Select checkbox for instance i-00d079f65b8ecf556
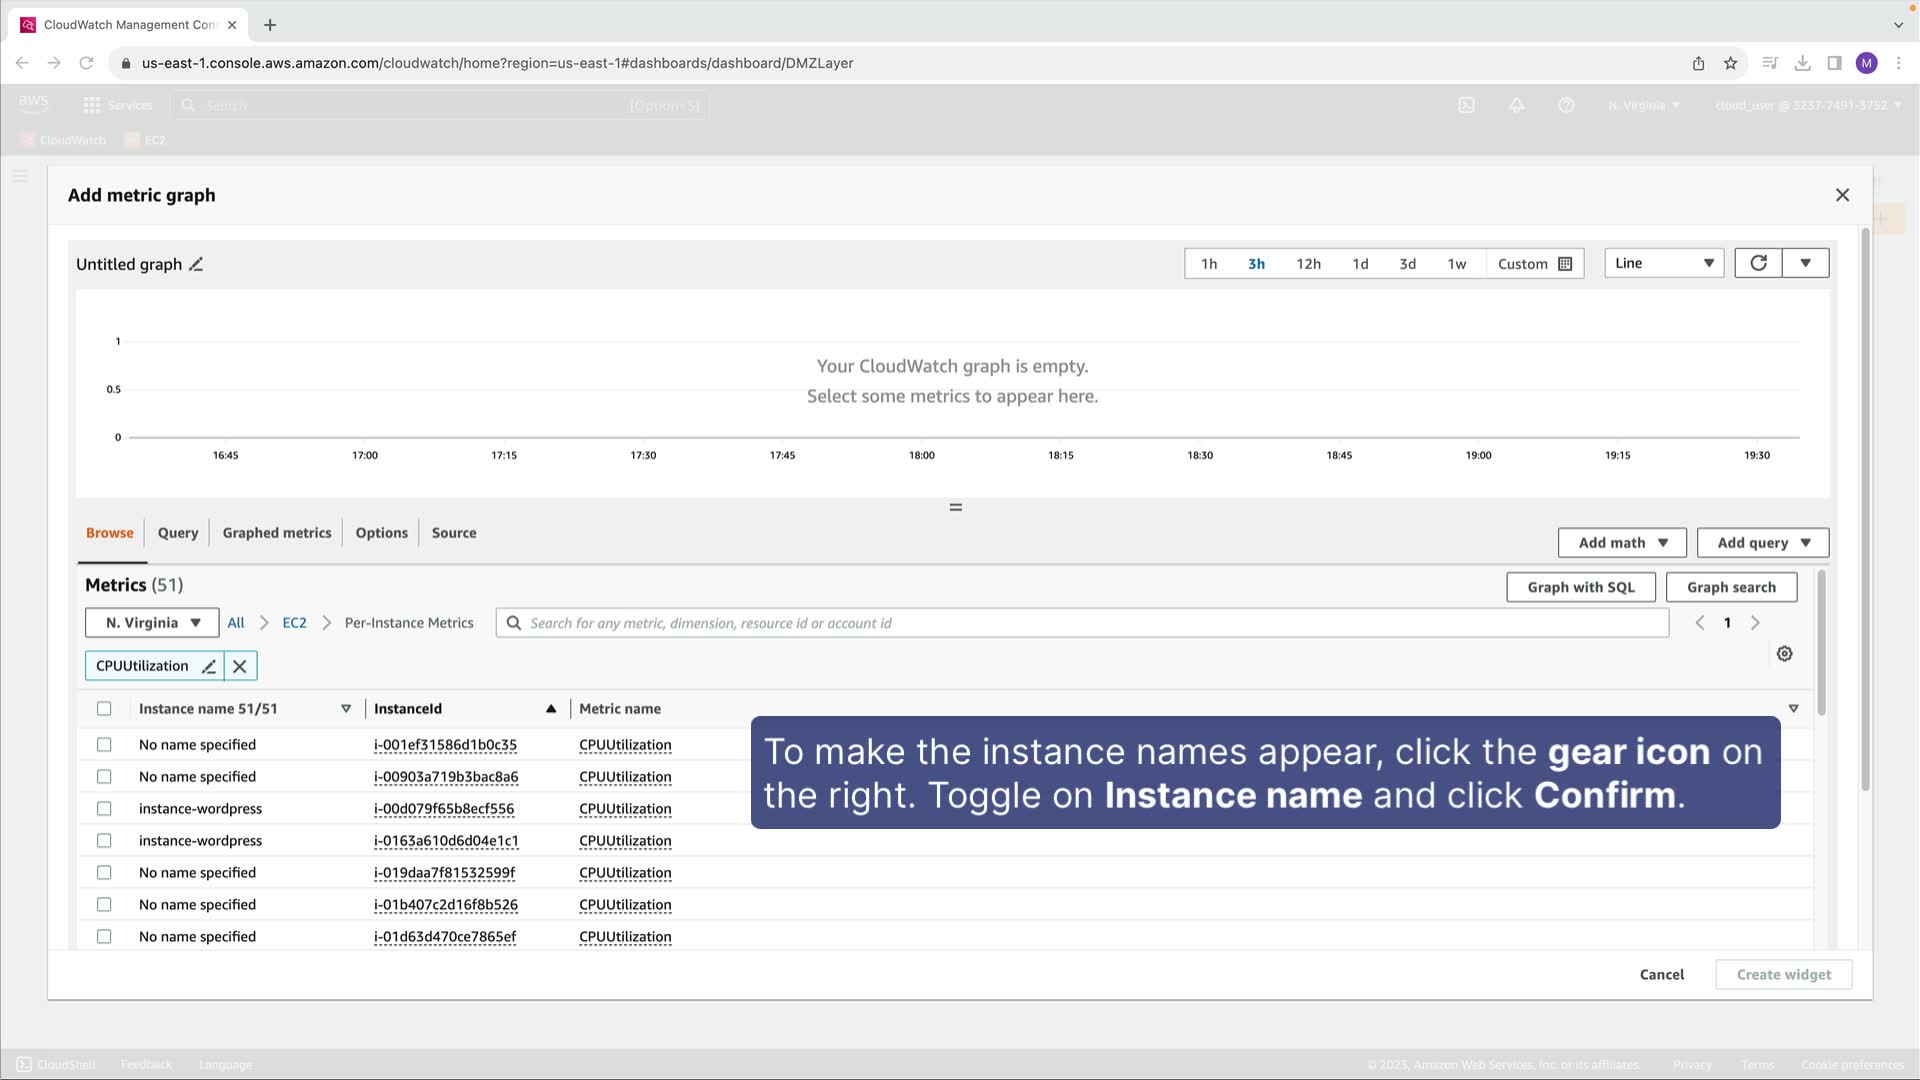Viewport: 1920px width, 1080px height. click(104, 809)
